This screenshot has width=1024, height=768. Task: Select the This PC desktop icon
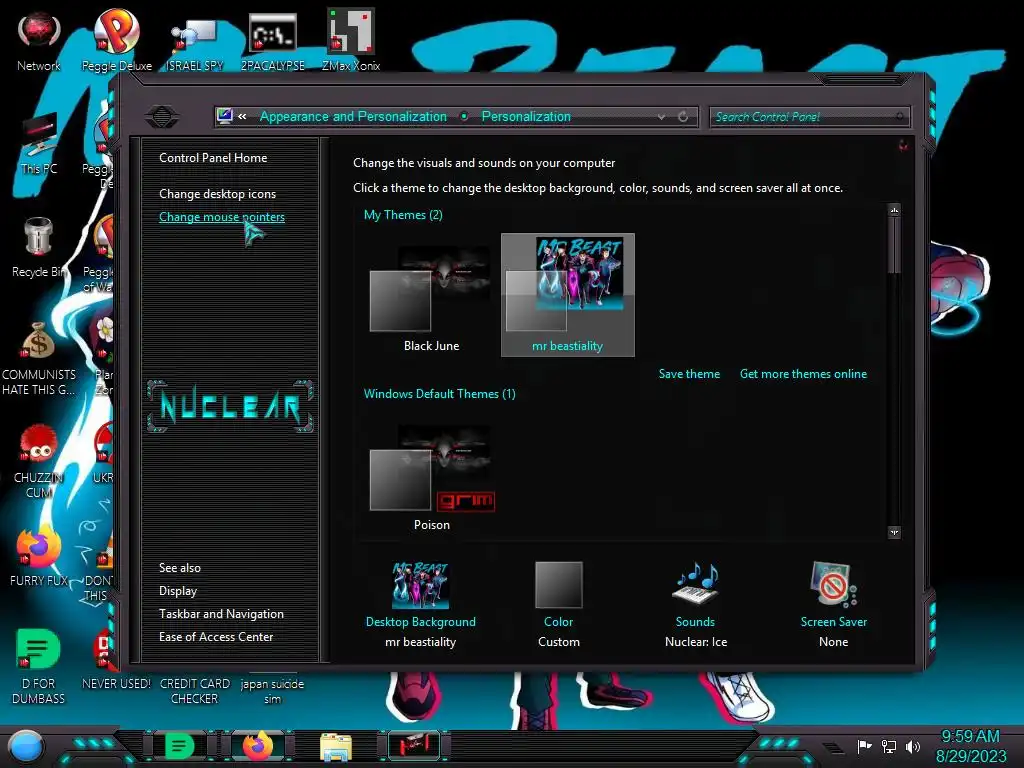pyautogui.click(x=39, y=144)
